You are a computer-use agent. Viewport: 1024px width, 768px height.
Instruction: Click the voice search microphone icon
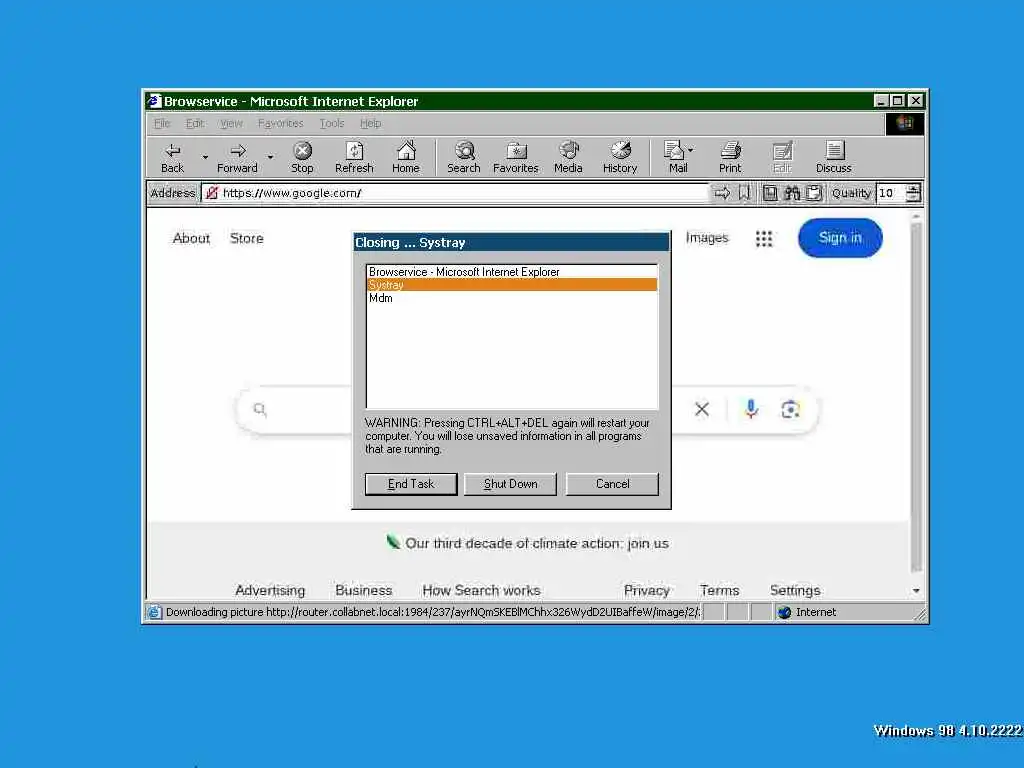tap(751, 409)
